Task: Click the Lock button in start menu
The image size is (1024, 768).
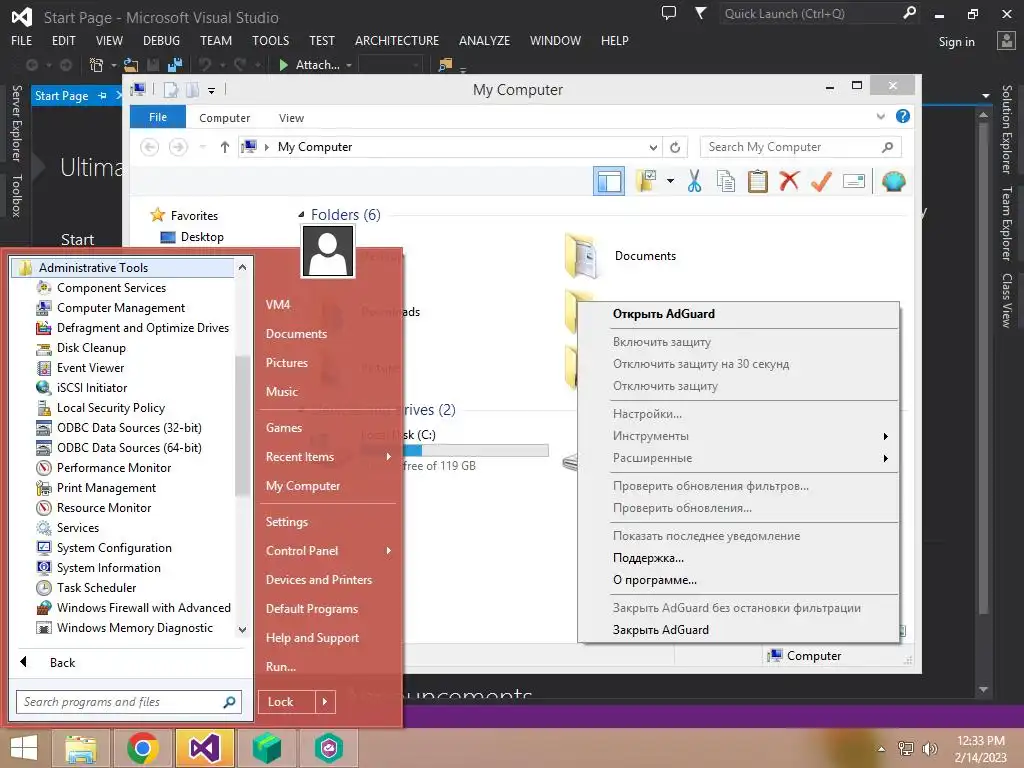Action: 287,702
